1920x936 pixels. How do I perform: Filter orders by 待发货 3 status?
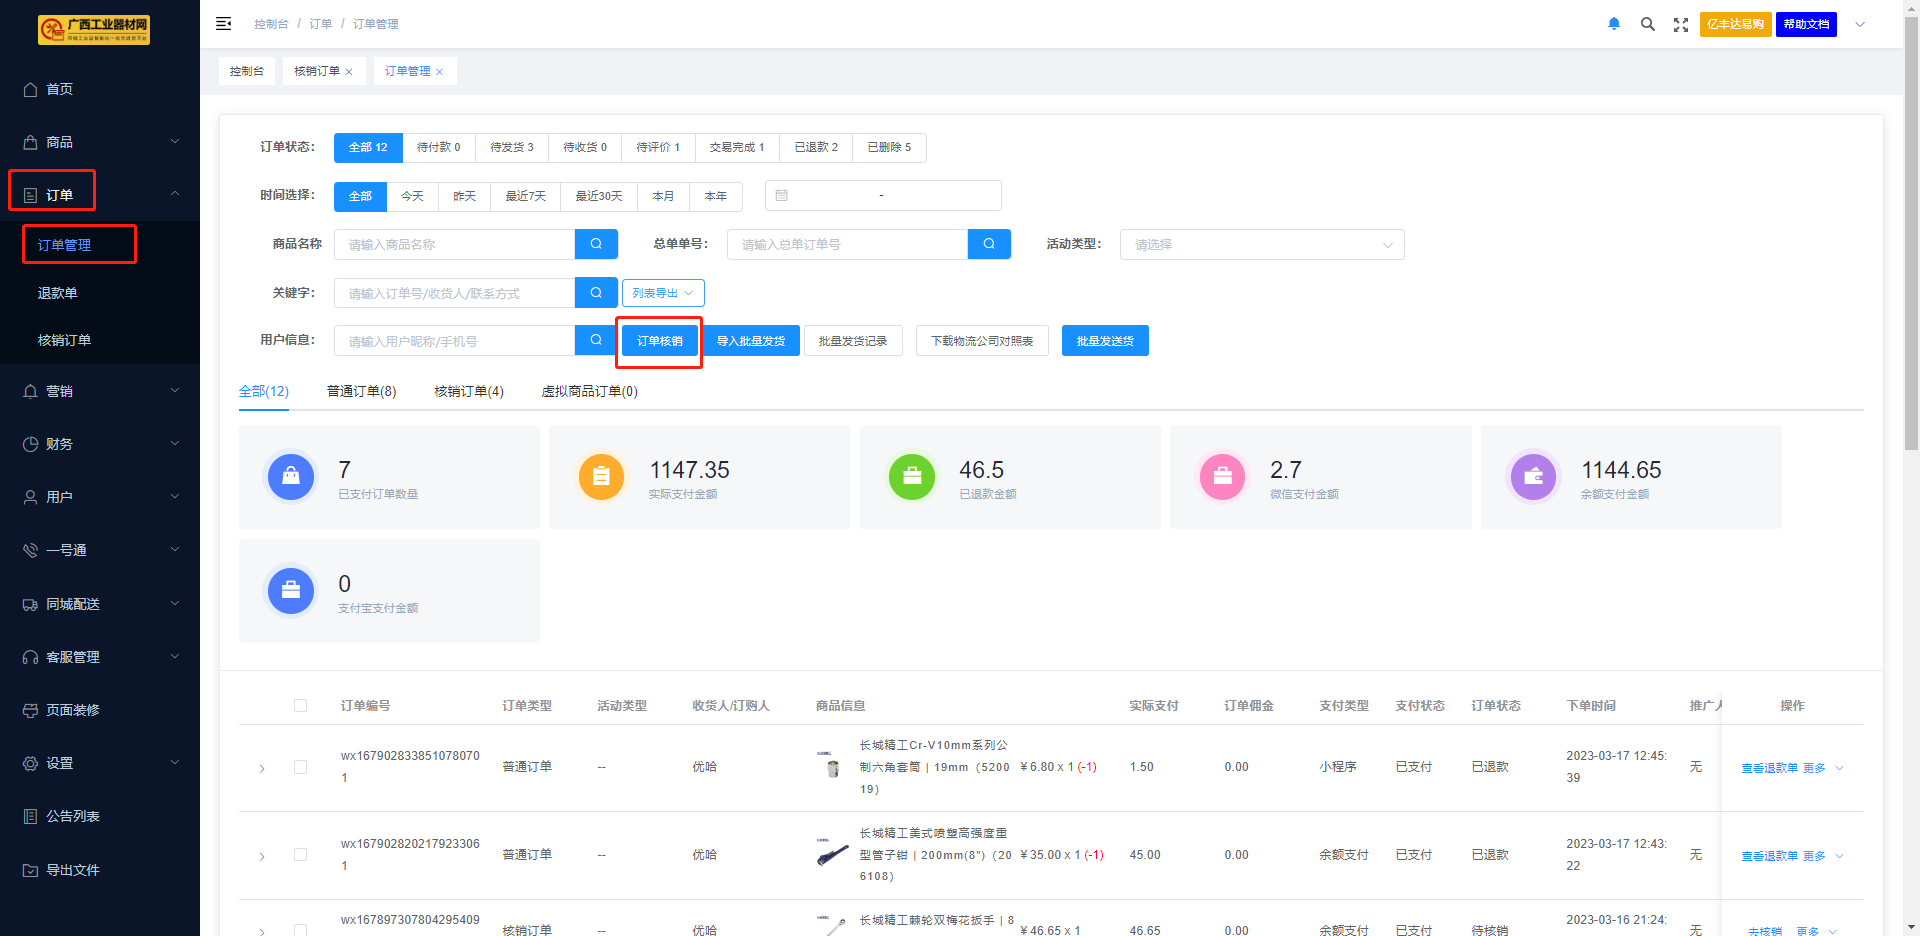511,147
